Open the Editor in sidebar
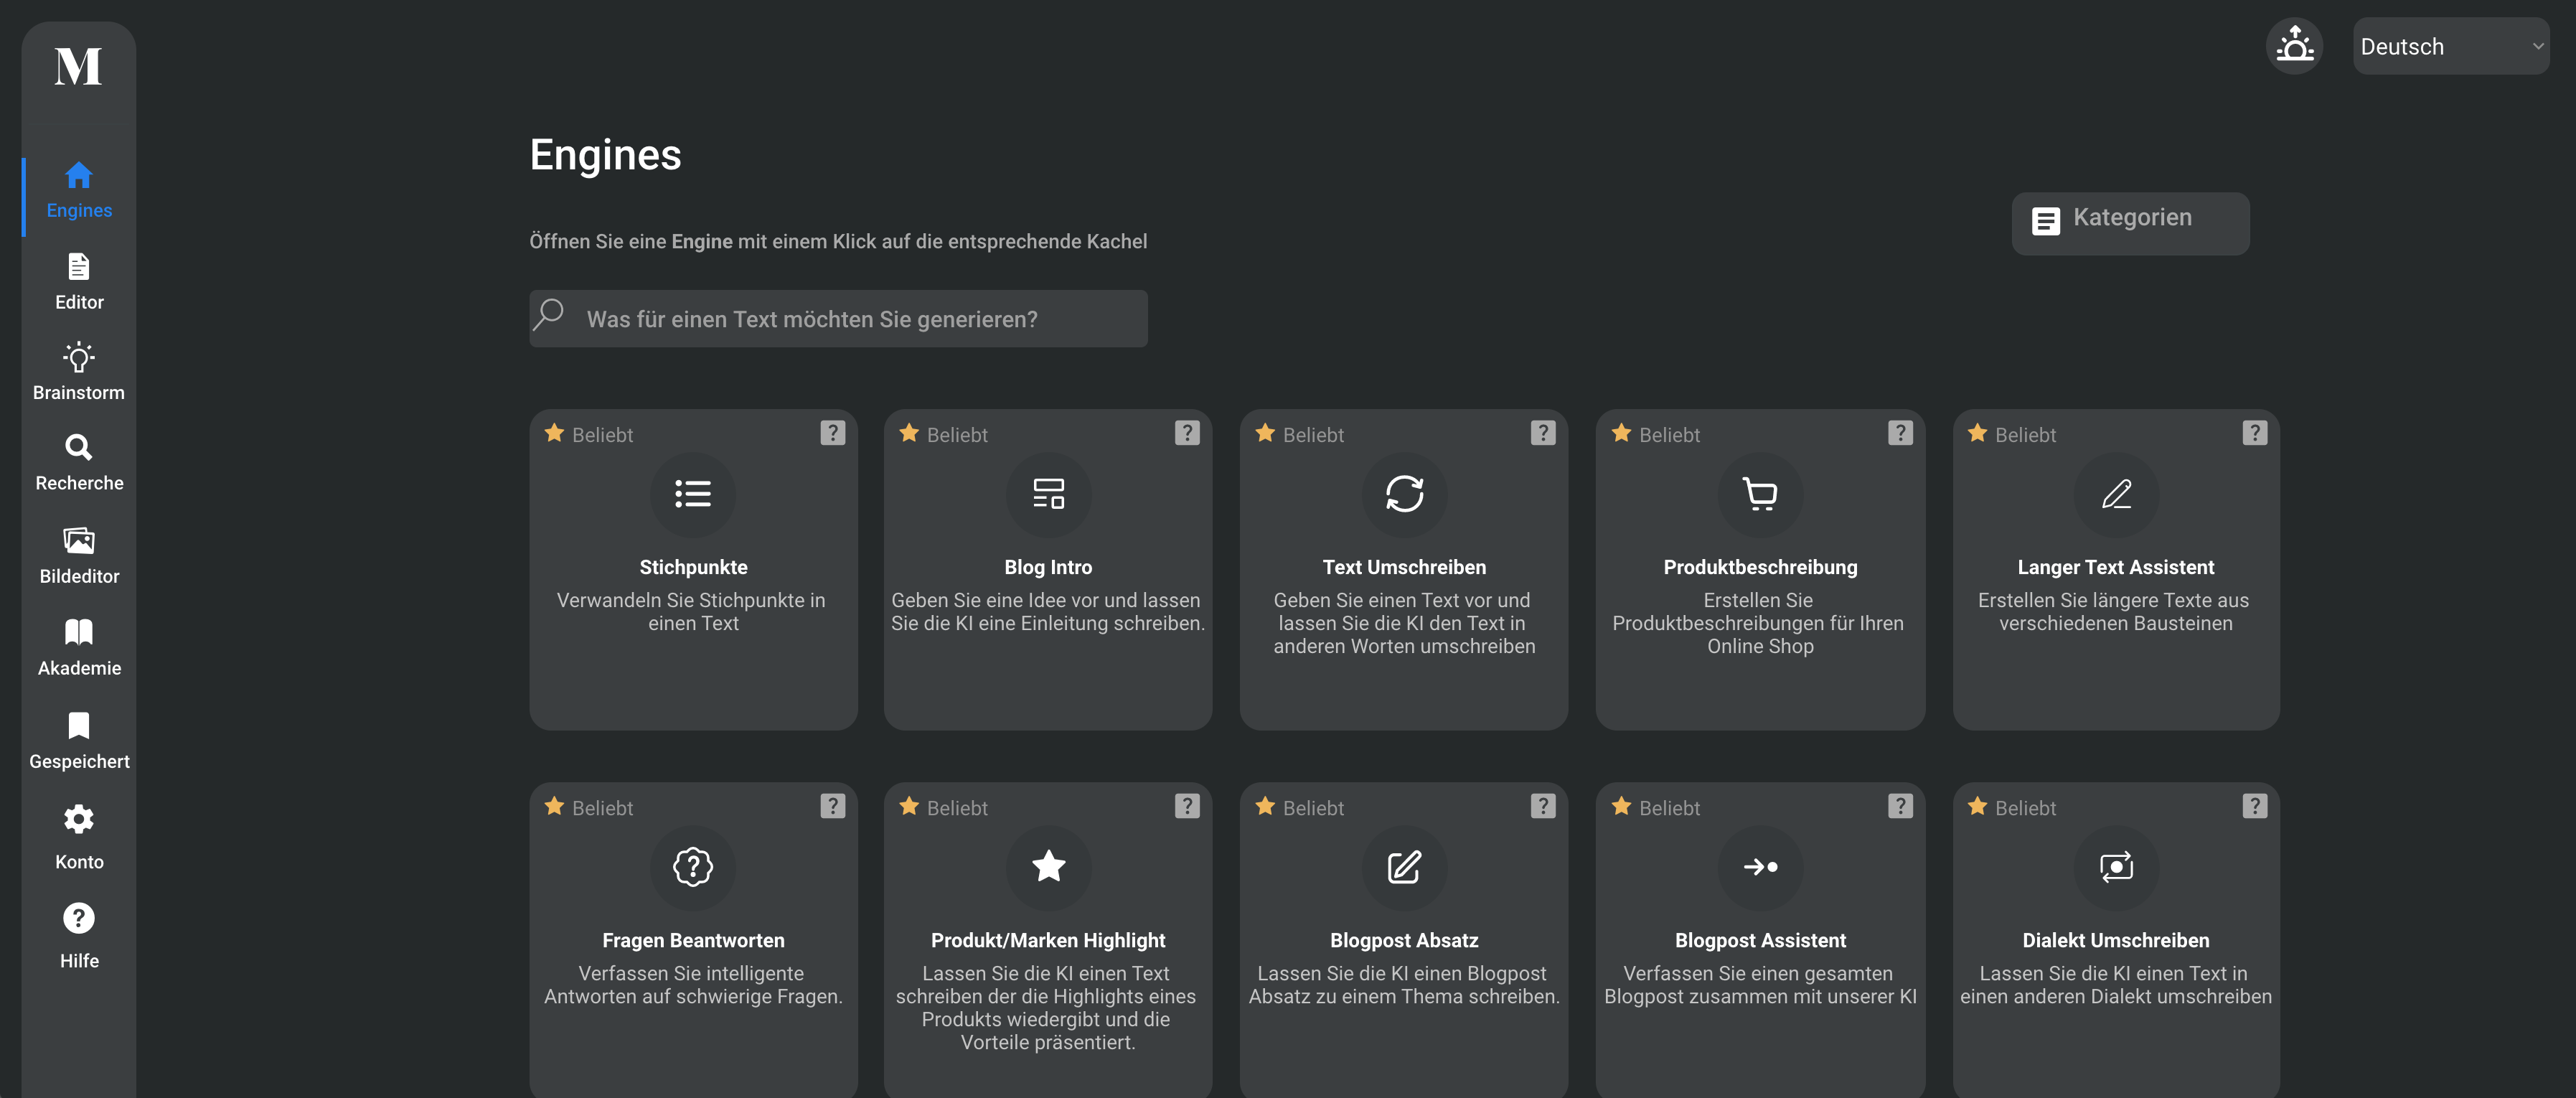This screenshot has width=2576, height=1098. (79, 282)
